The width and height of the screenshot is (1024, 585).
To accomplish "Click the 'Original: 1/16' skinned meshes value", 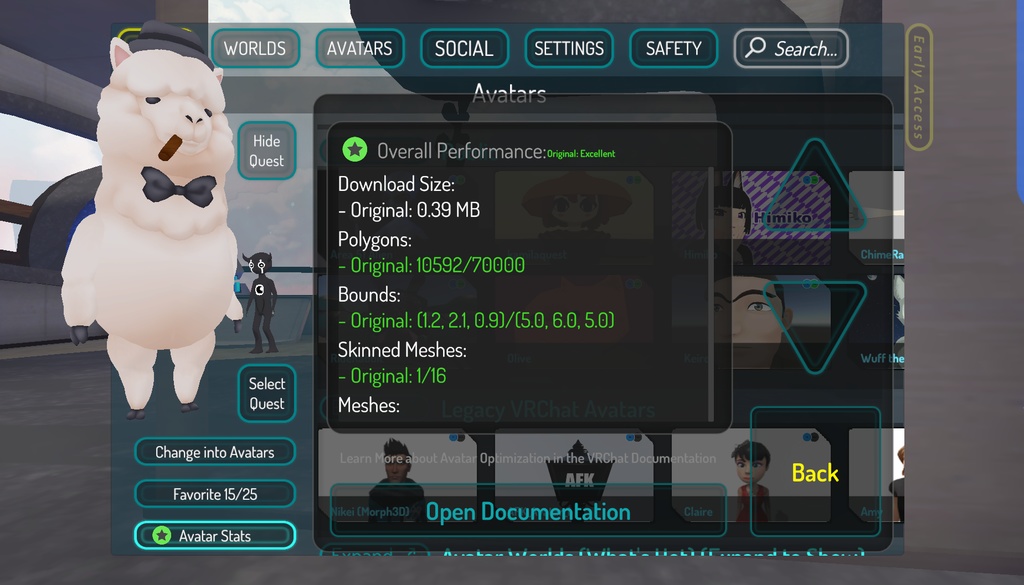I will 392,376.
